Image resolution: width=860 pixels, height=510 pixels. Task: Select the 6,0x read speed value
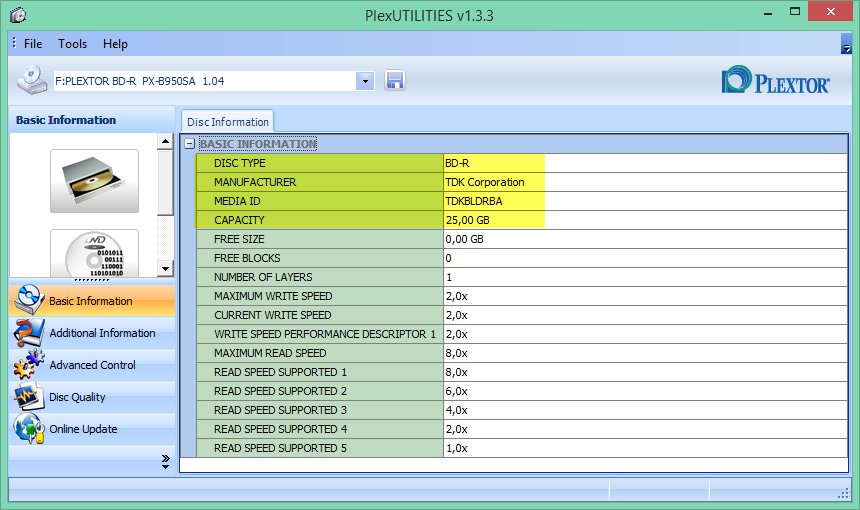coord(457,392)
